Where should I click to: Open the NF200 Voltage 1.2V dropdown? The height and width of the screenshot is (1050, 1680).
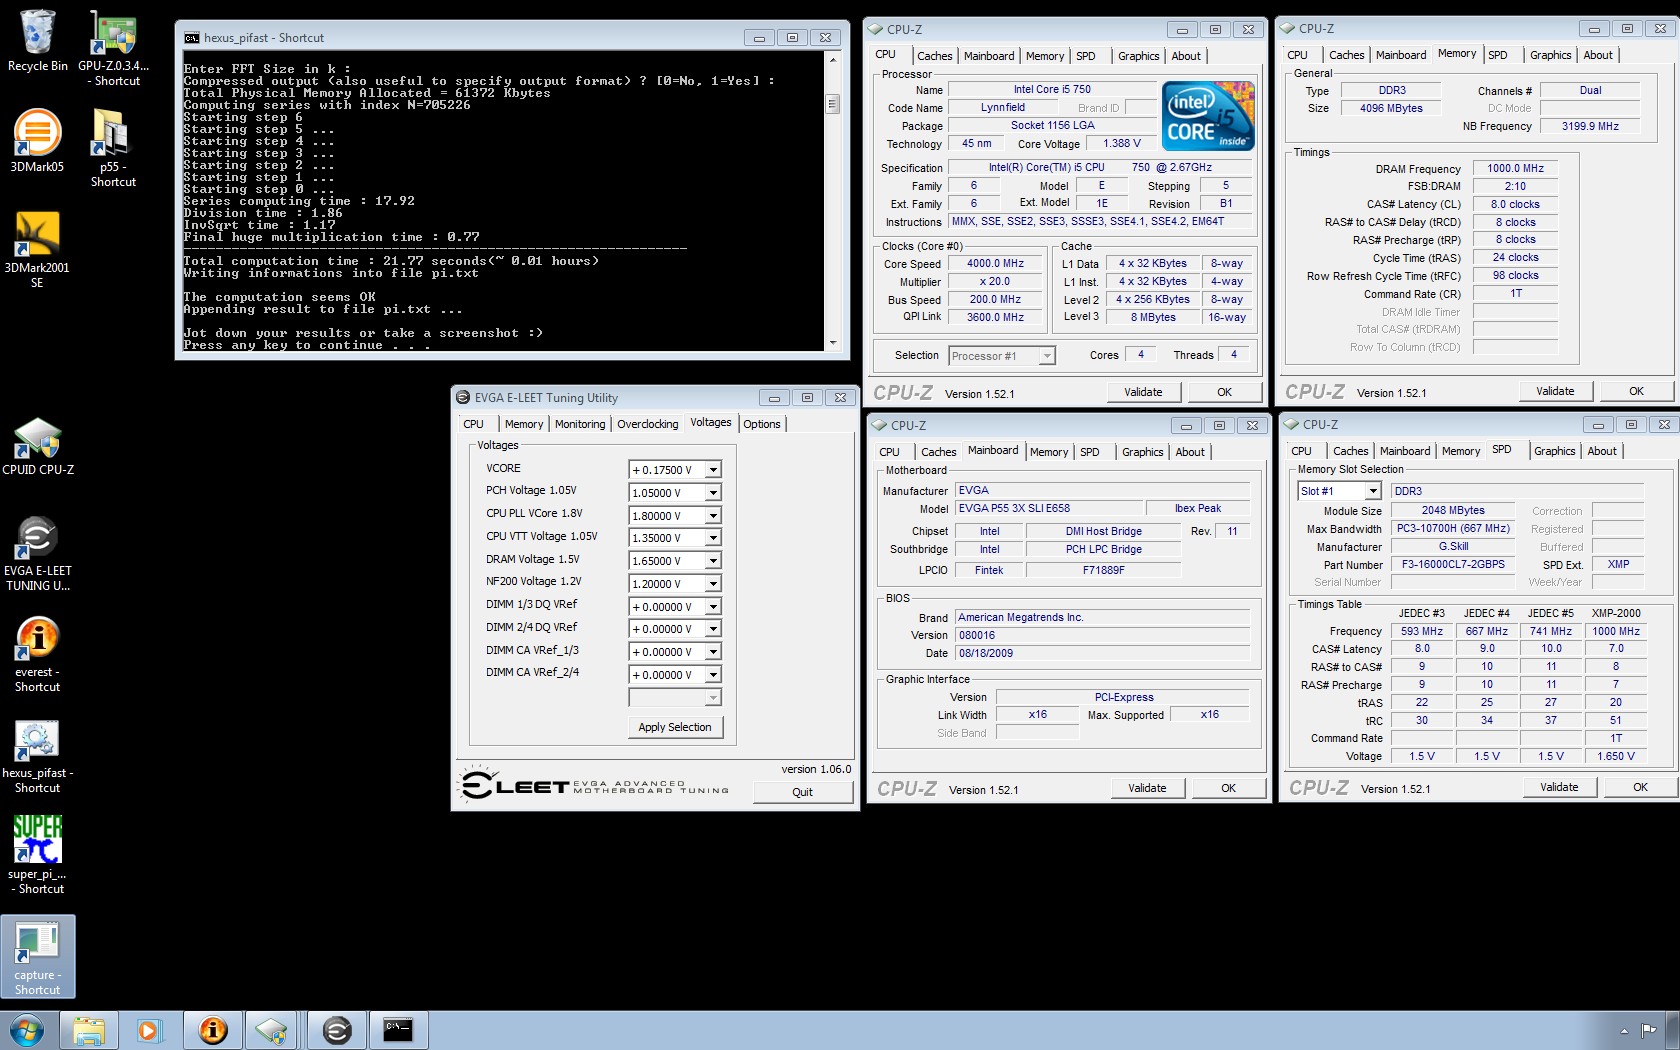(x=713, y=584)
